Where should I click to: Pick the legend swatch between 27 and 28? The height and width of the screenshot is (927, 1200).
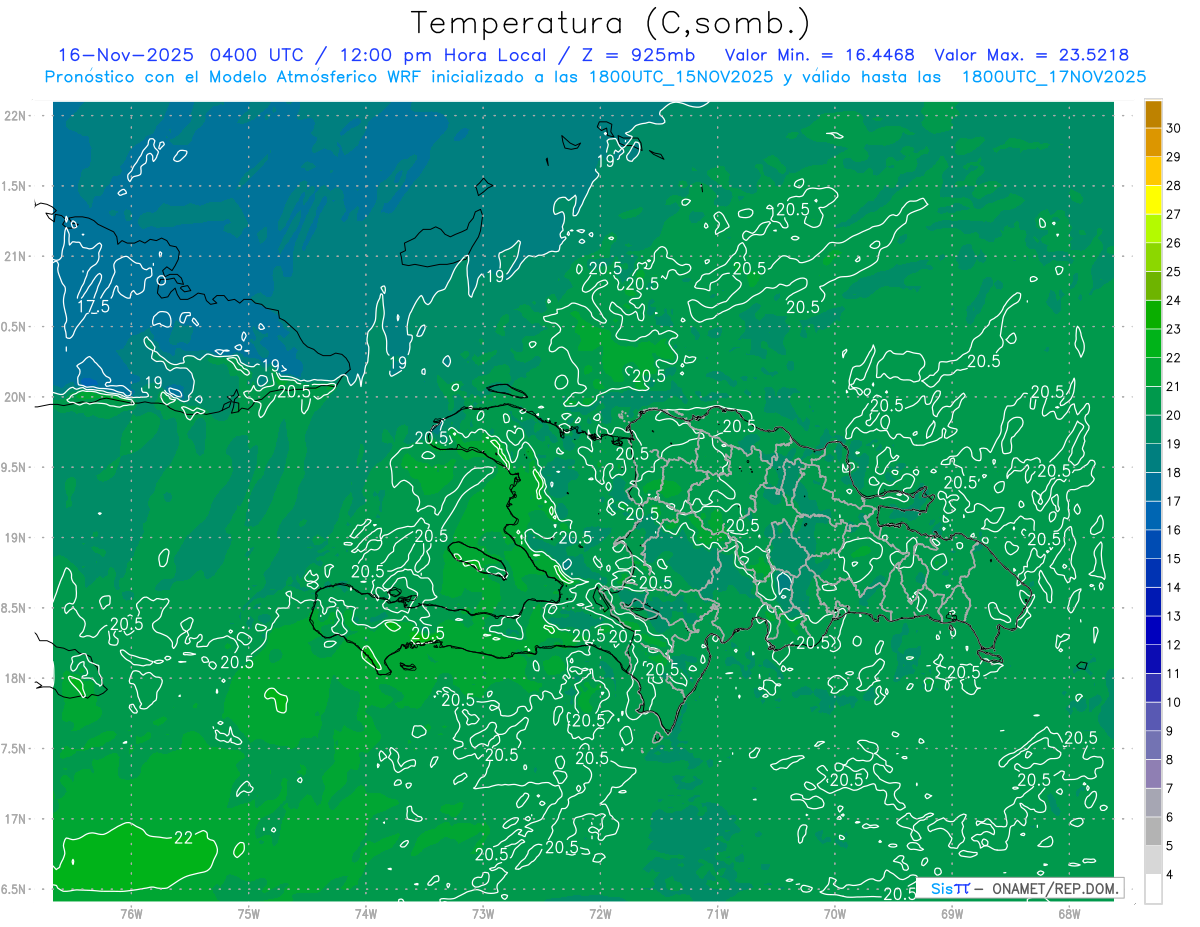click(x=1153, y=200)
